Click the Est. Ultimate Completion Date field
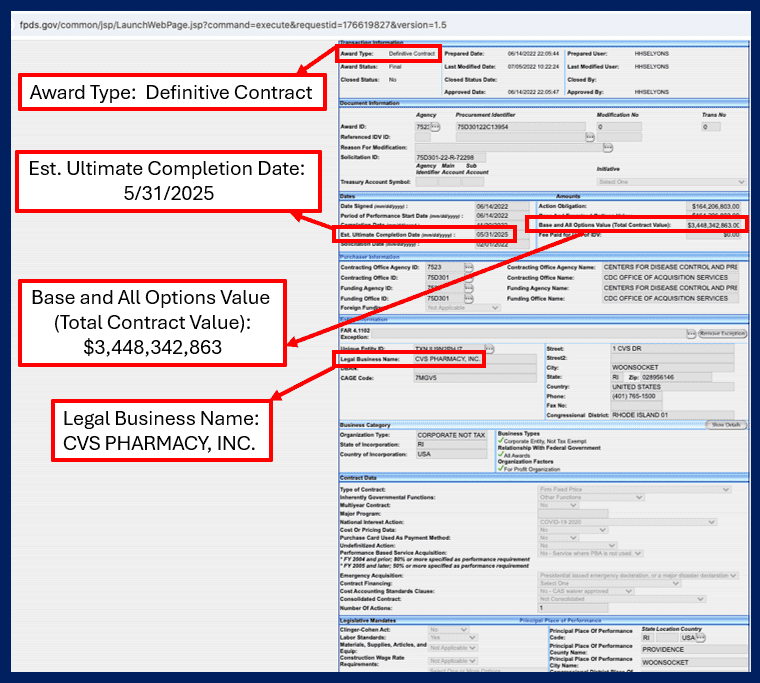 click(495, 235)
